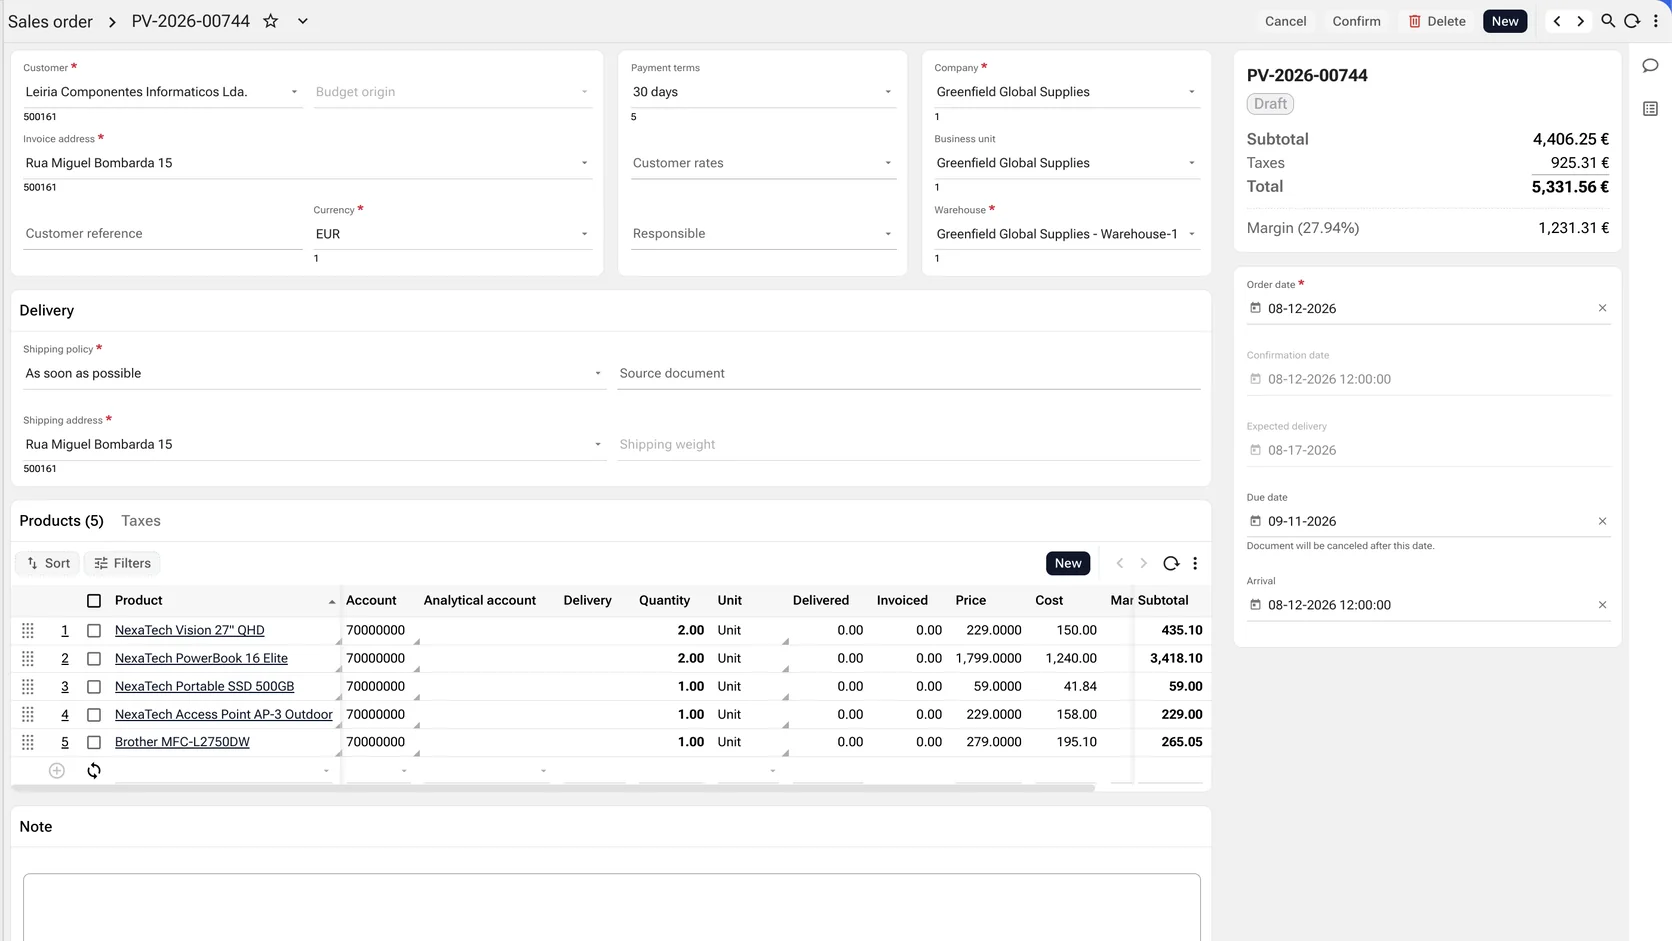Expand the Customer rates dropdown
This screenshot has height=941, width=1672.
[888, 163]
